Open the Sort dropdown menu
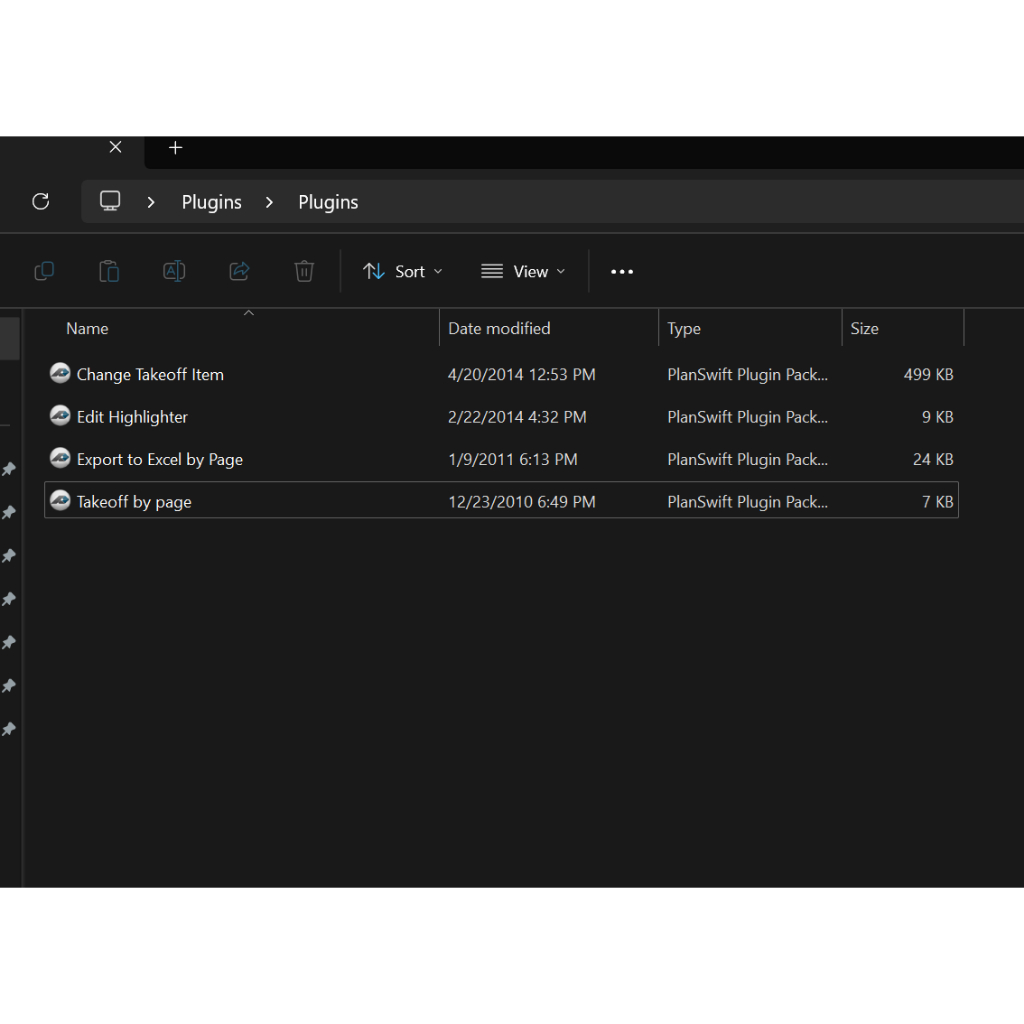 tap(403, 272)
